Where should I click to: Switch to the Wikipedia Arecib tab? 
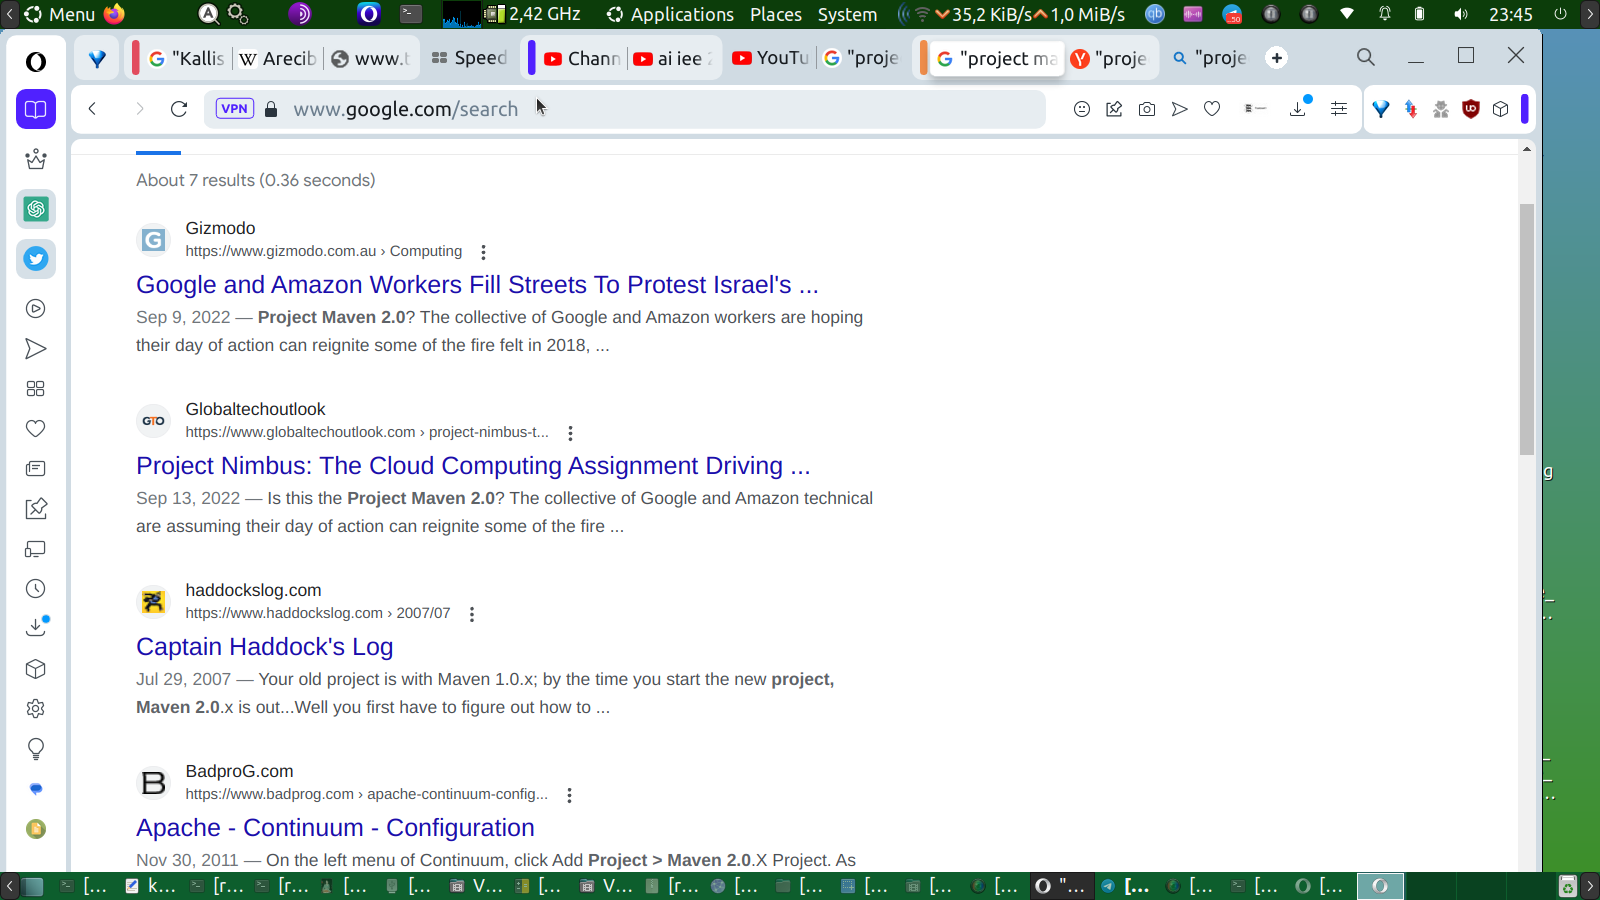(278, 58)
